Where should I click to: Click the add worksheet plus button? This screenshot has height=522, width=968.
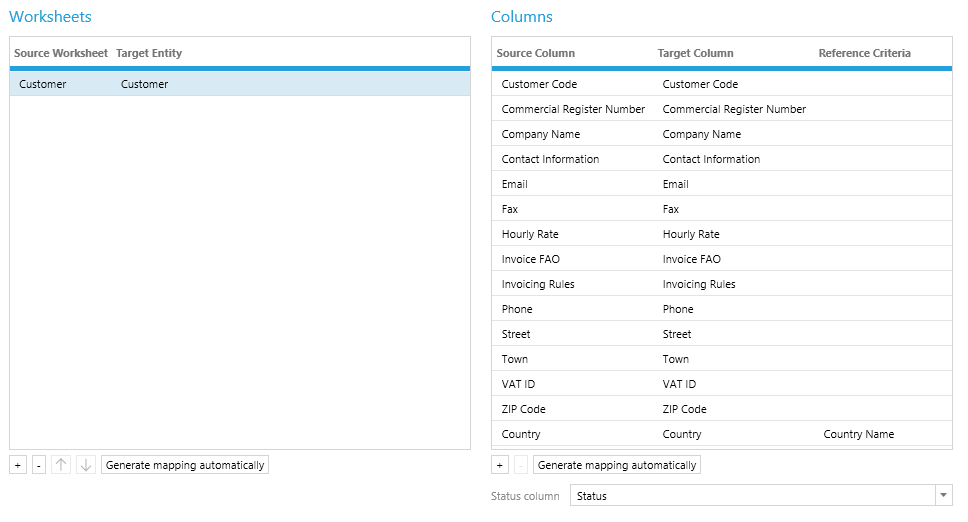(18, 465)
